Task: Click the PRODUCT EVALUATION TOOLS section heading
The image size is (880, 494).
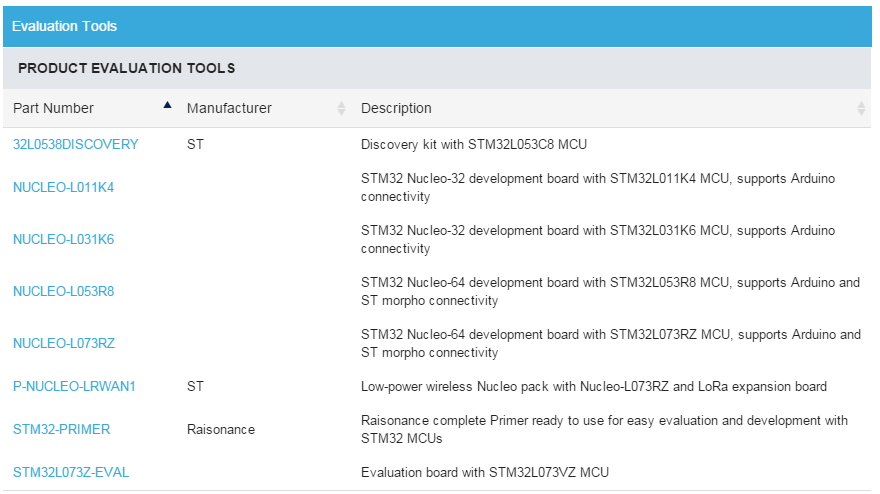Action: (x=127, y=68)
